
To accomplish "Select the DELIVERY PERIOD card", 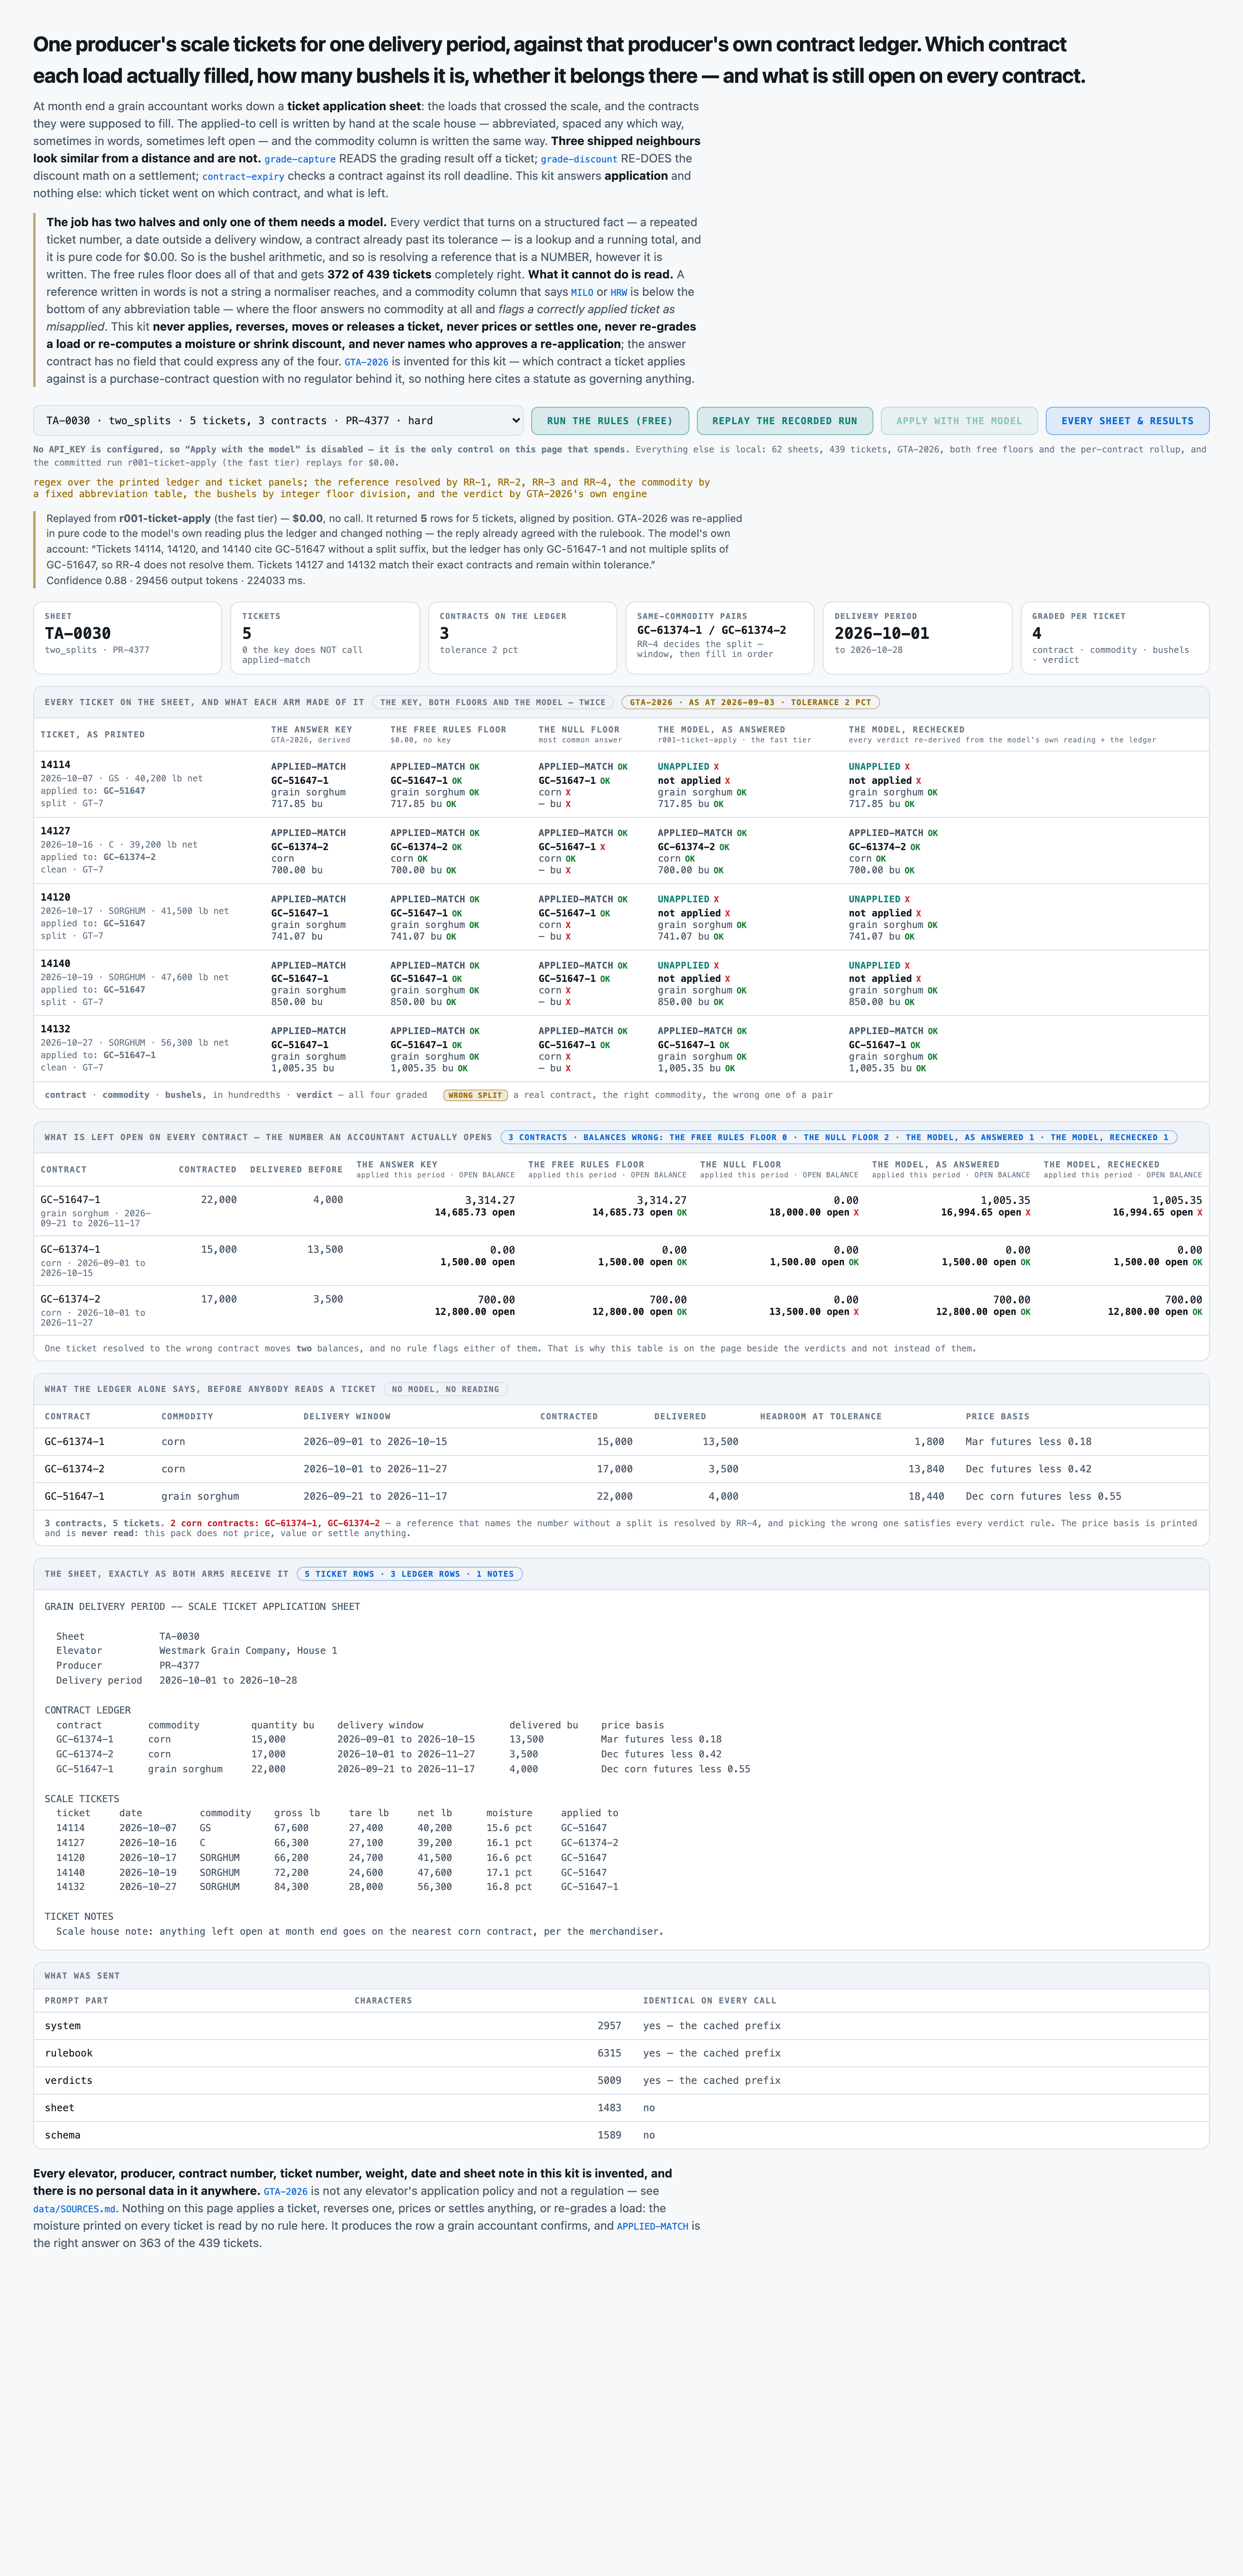I will pos(917,638).
